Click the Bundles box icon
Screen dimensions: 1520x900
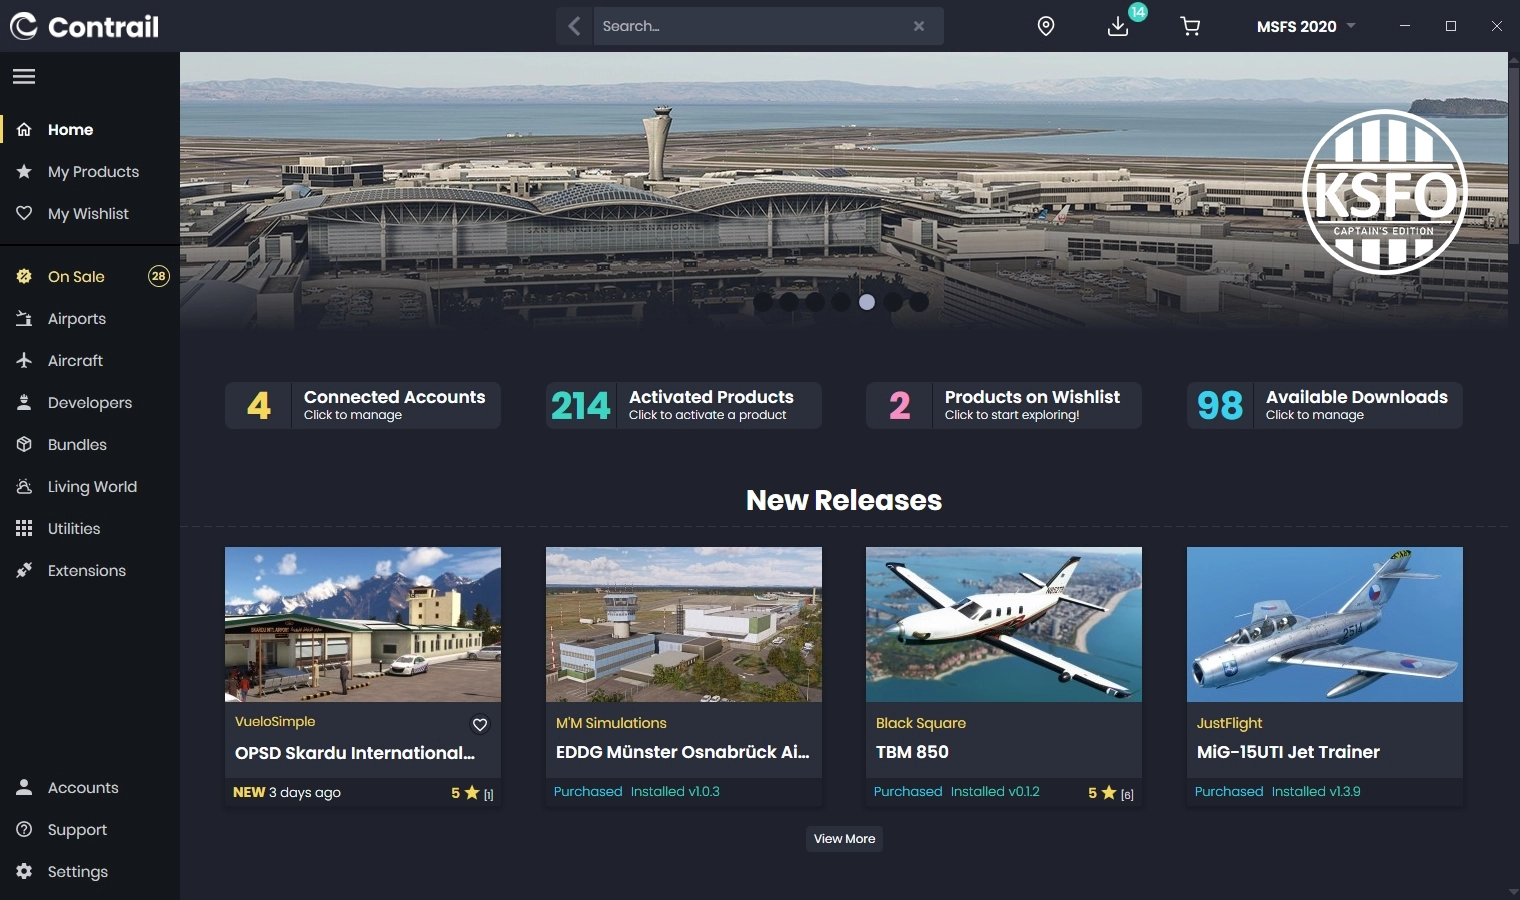24,445
